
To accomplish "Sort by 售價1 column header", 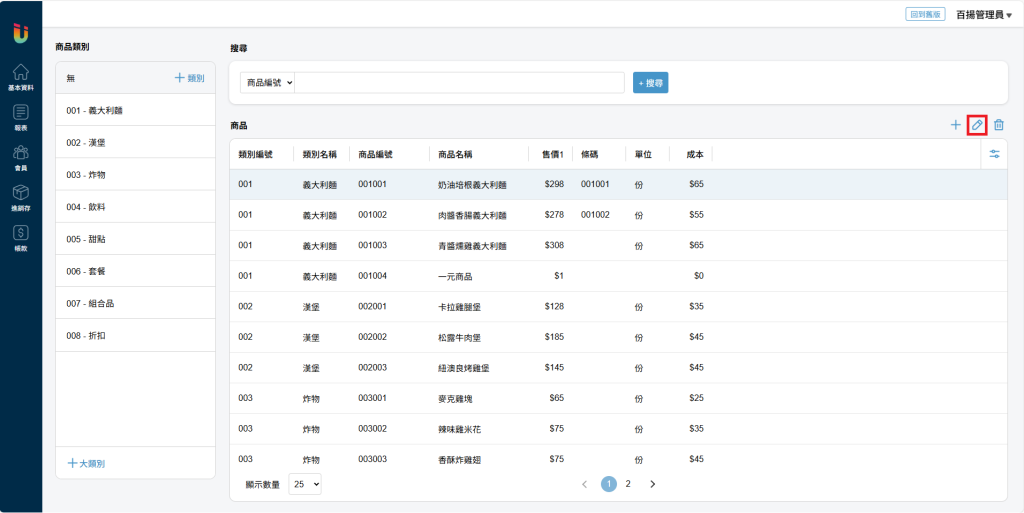I will point(552,155).
